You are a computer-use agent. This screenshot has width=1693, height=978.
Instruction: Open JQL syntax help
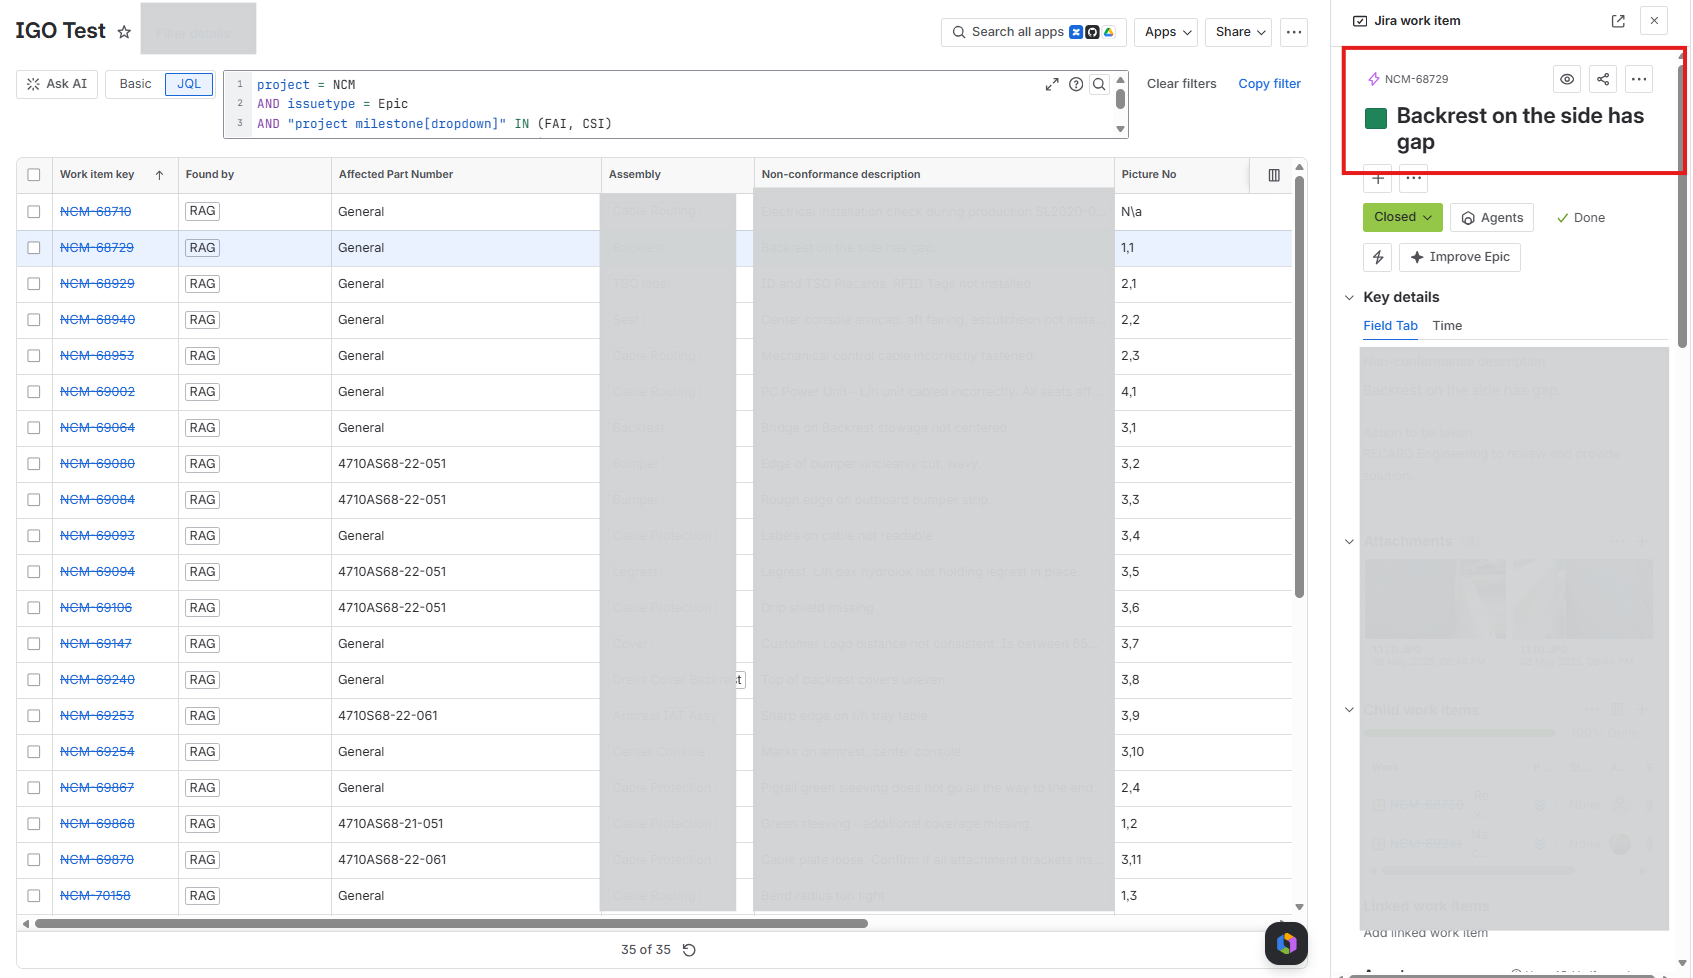(1076, 84)
